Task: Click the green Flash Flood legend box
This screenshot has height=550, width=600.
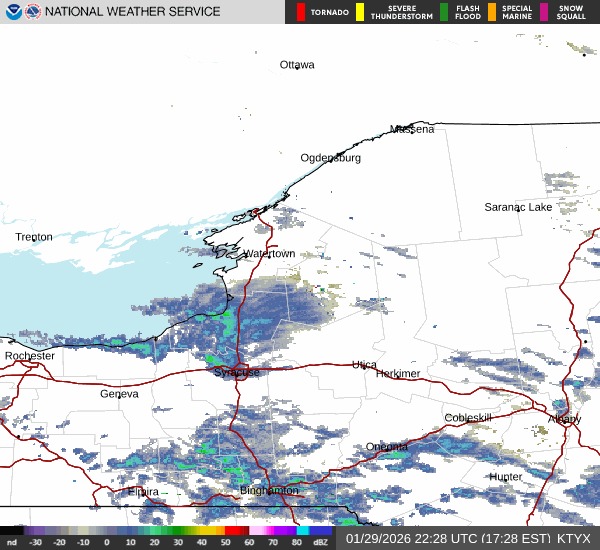Action: pyautogui.click(x=444, y=12)
